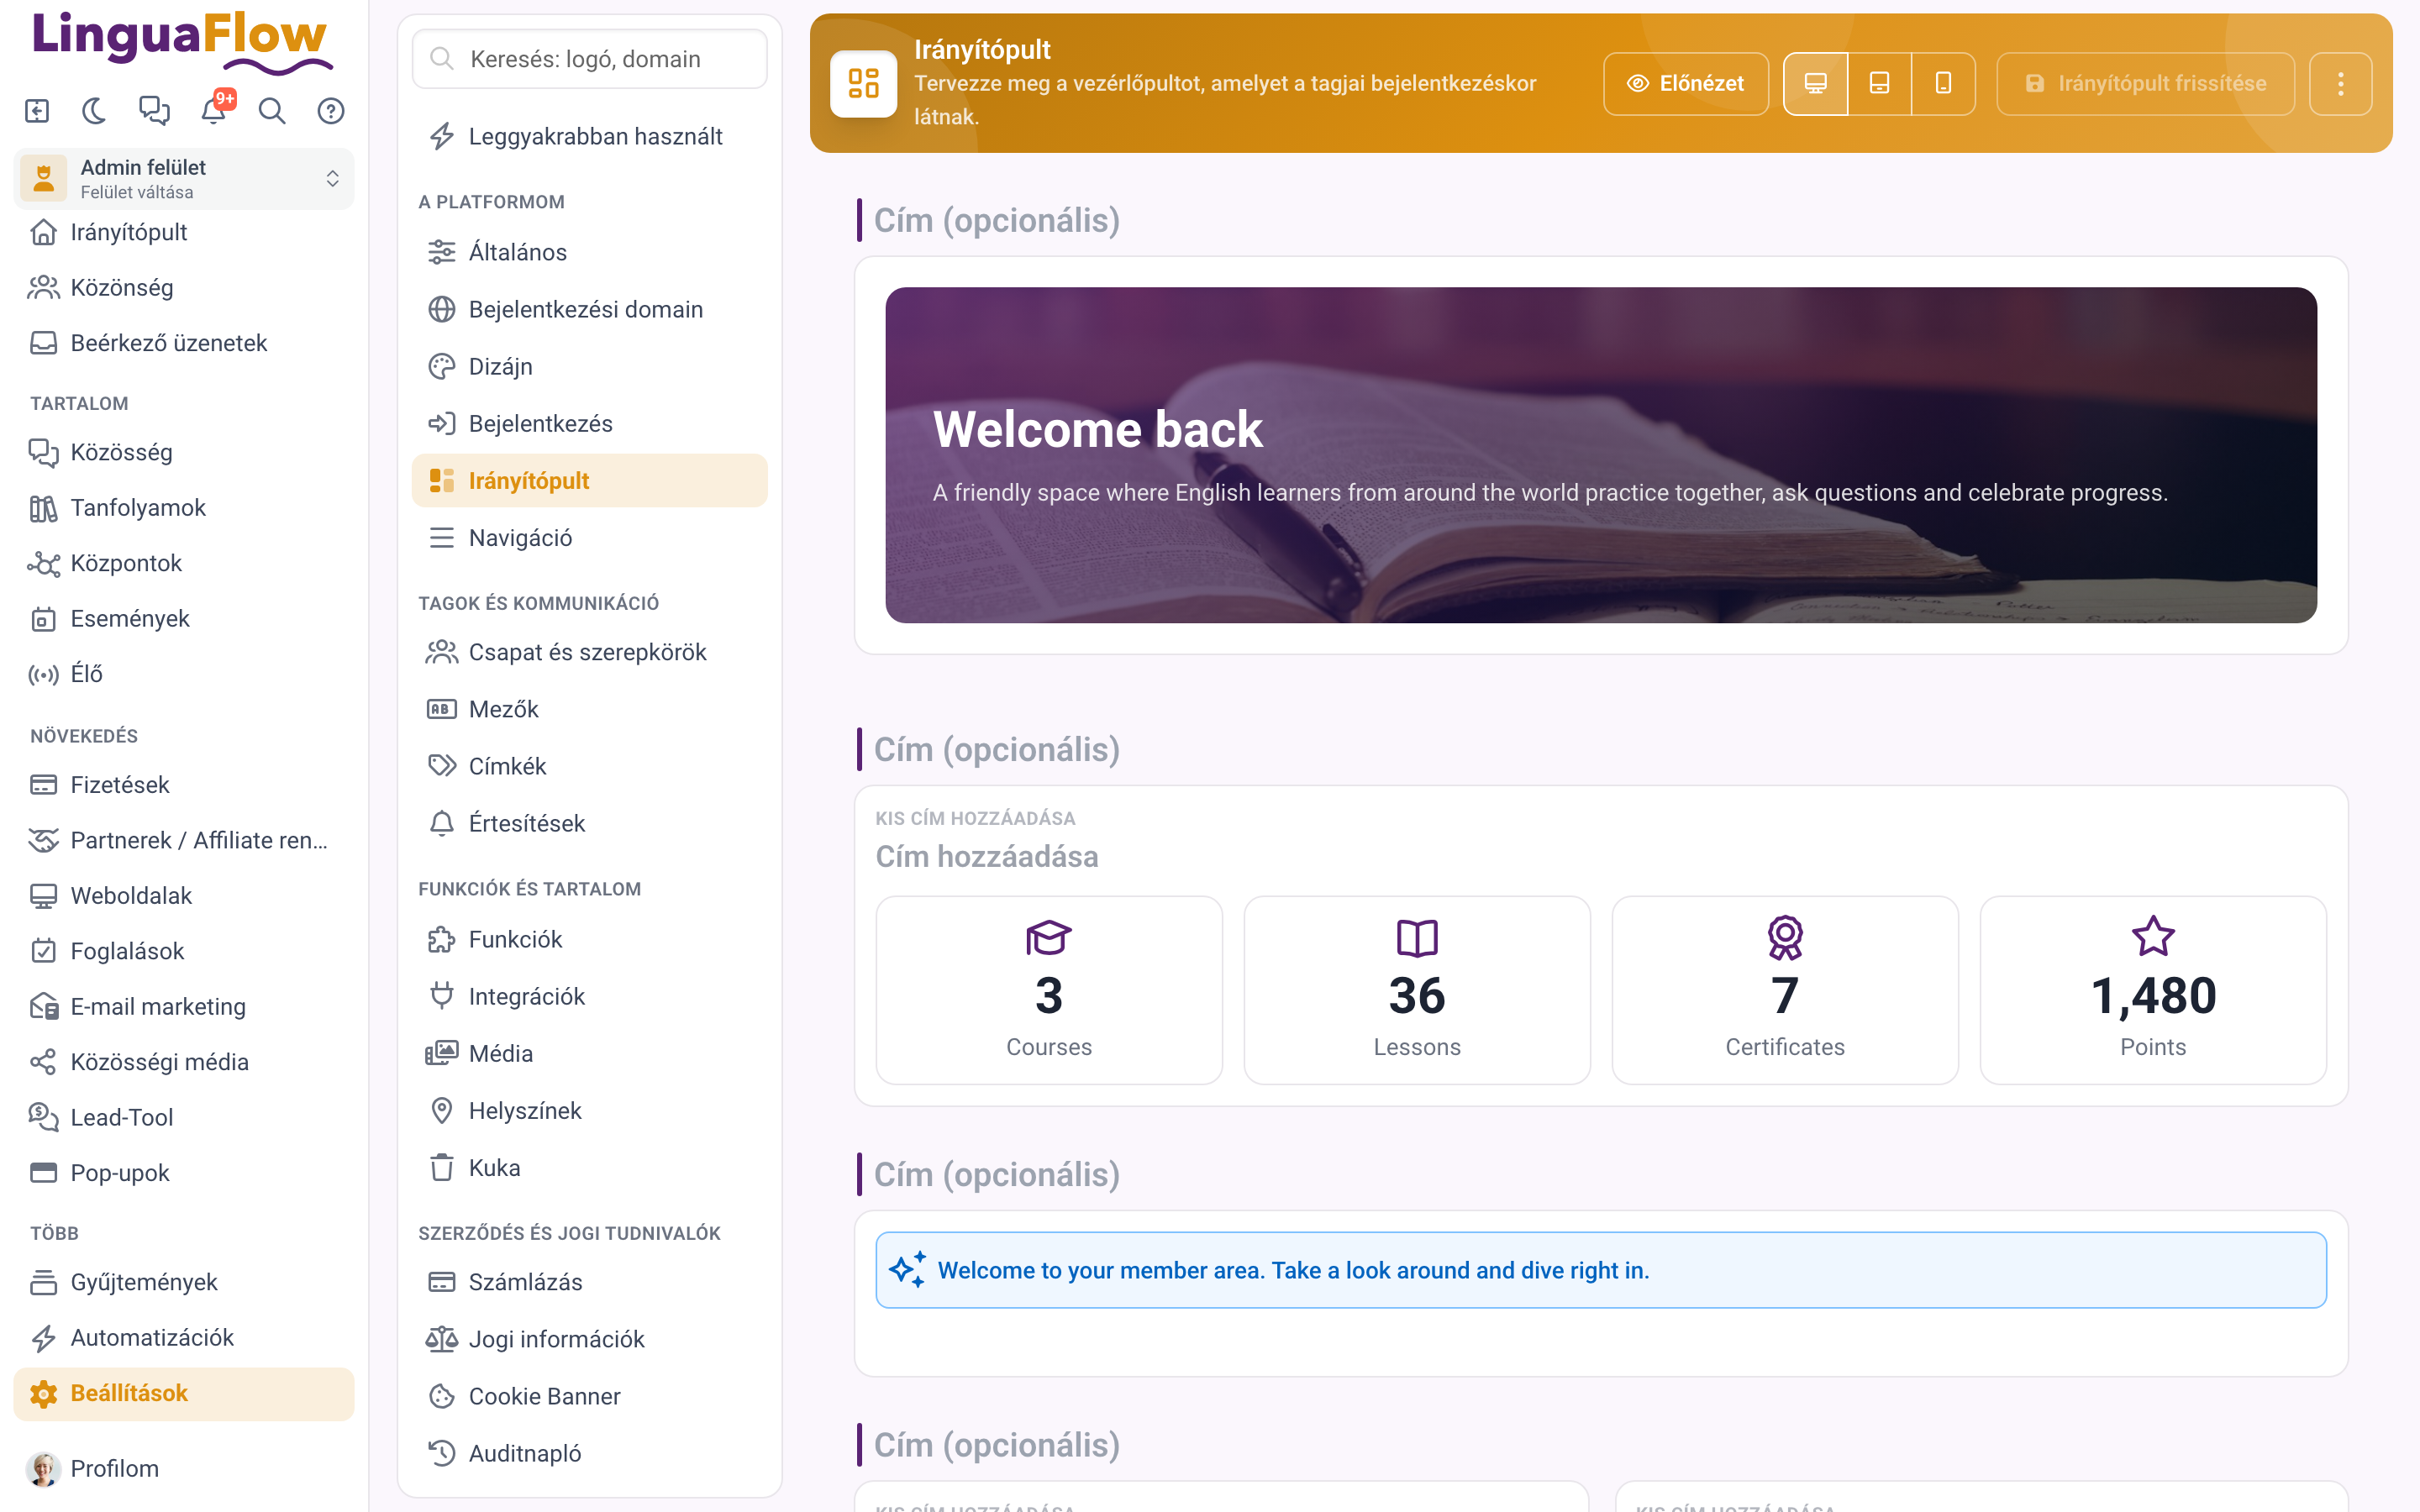Viewport: 2420px width, 1512px height.
Task: Open Profilom profile page
Action: (x=184, y=1468)
